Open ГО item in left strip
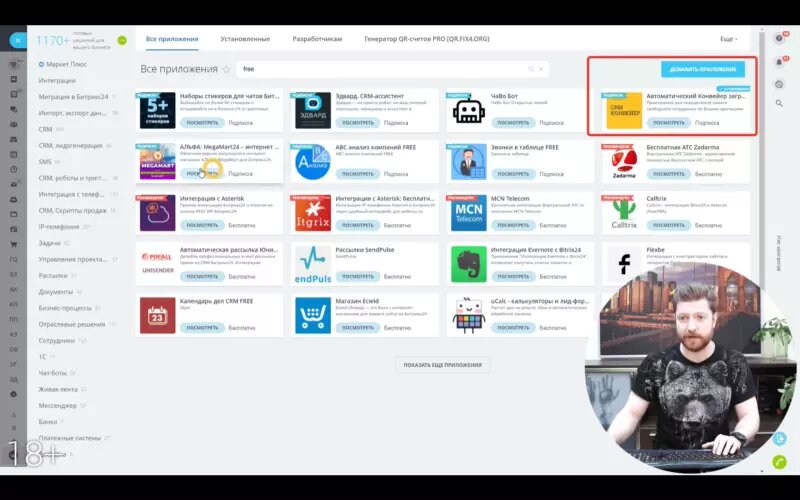The height and width of the screenshot is (500, 800). tap(14, 259)
